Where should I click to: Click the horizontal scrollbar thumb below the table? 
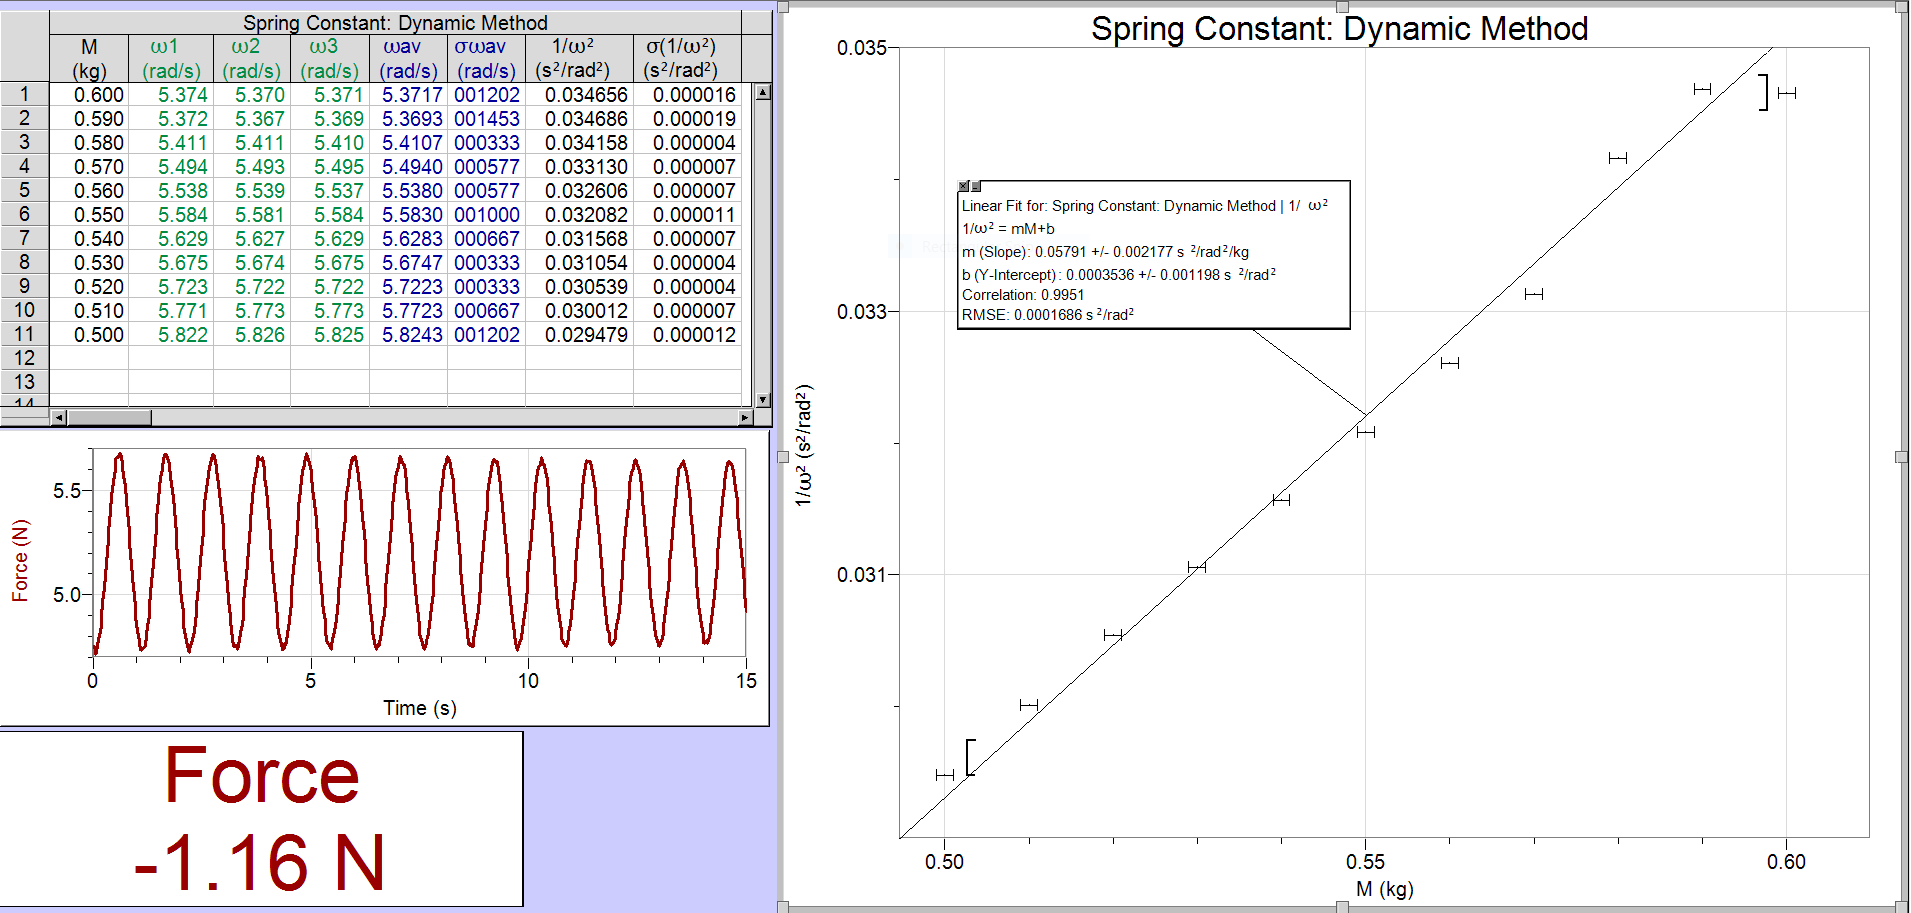coord(110,417)
